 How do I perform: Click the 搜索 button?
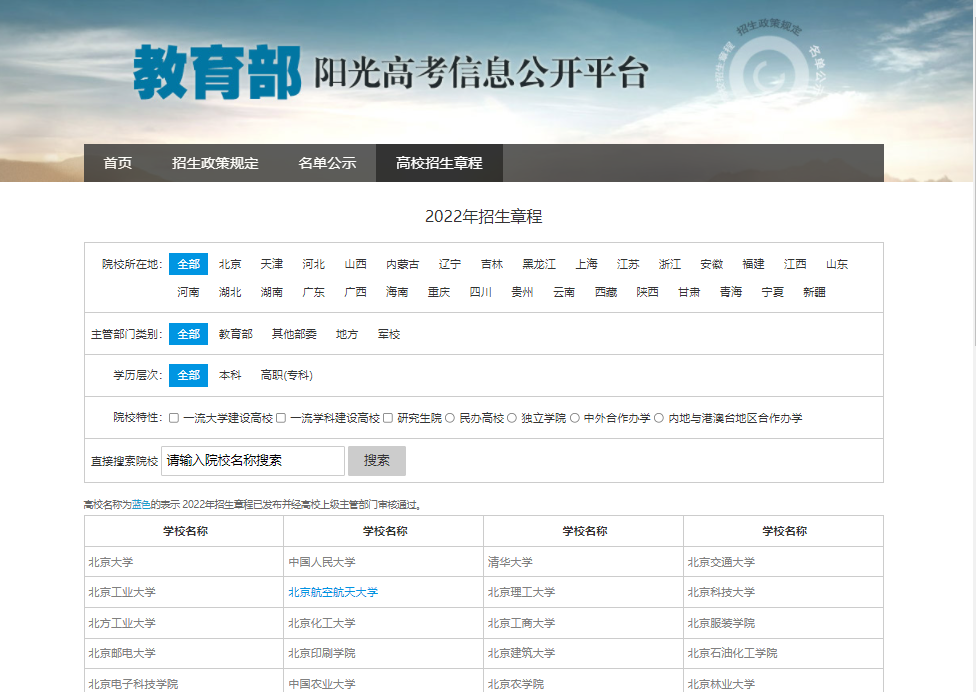point(377,461)
